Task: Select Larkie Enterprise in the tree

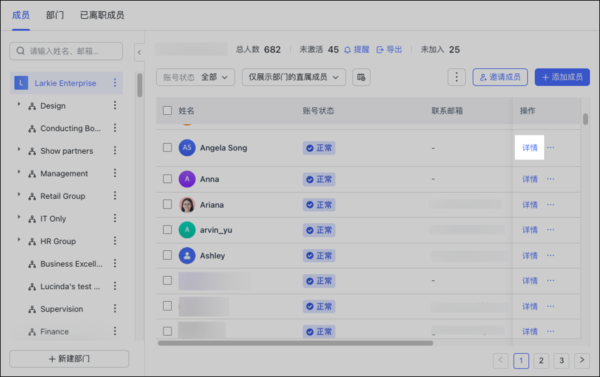Action: pos(66,83)
